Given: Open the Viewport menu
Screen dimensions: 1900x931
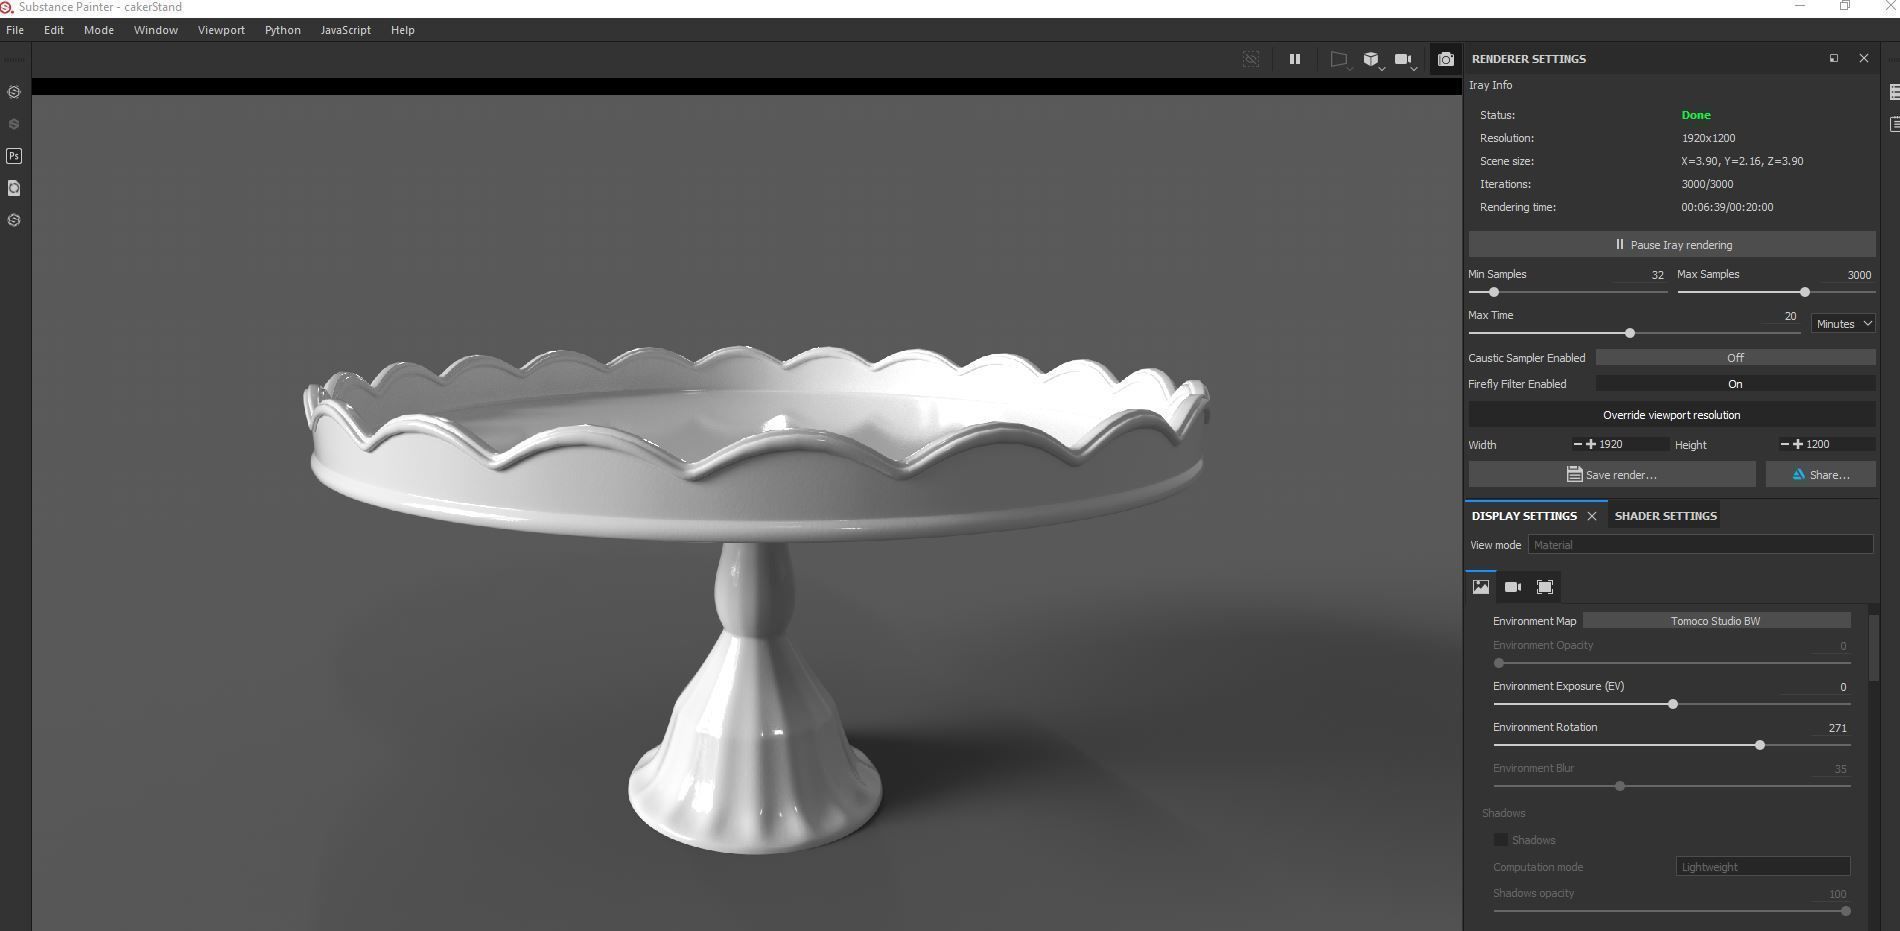Looking at the screenshot, I should 221,30.
